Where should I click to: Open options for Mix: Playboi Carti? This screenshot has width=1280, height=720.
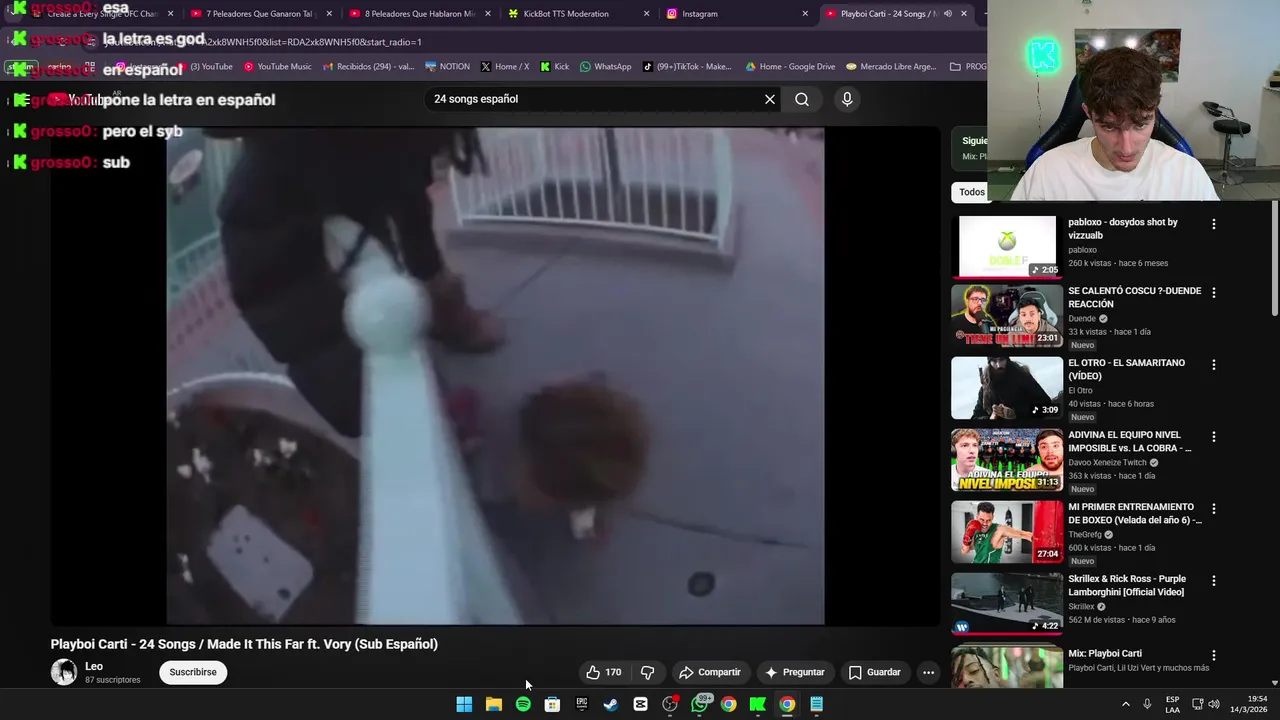click(1214, 655)
